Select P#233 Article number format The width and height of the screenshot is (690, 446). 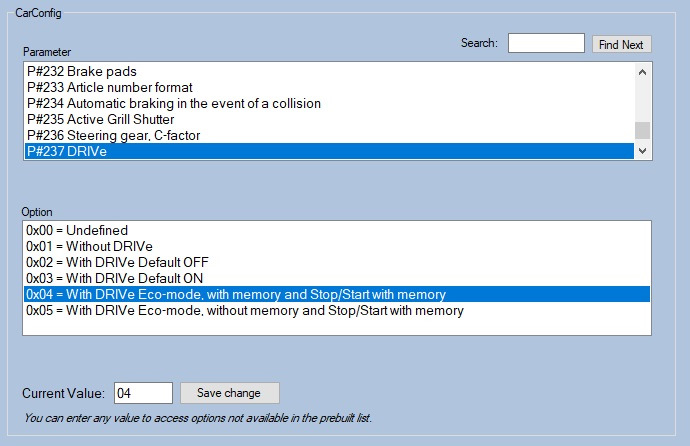109,87
